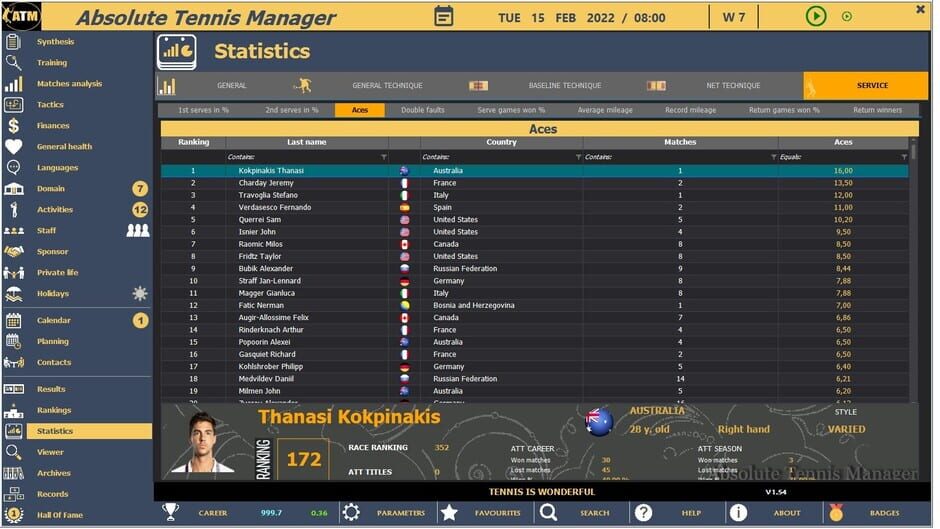Click the General health heart icon

(13, 147)
